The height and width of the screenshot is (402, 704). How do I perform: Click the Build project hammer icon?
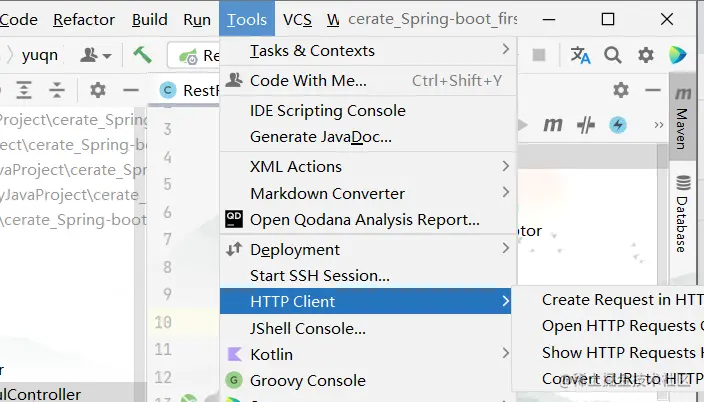click(x=143, y=56)
